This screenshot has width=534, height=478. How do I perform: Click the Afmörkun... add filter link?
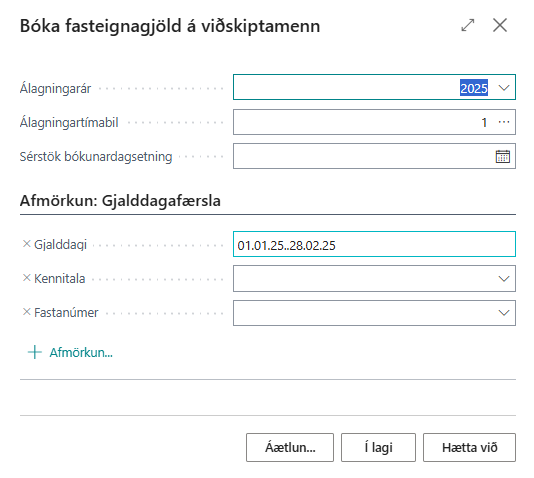[x=81, y=352]
